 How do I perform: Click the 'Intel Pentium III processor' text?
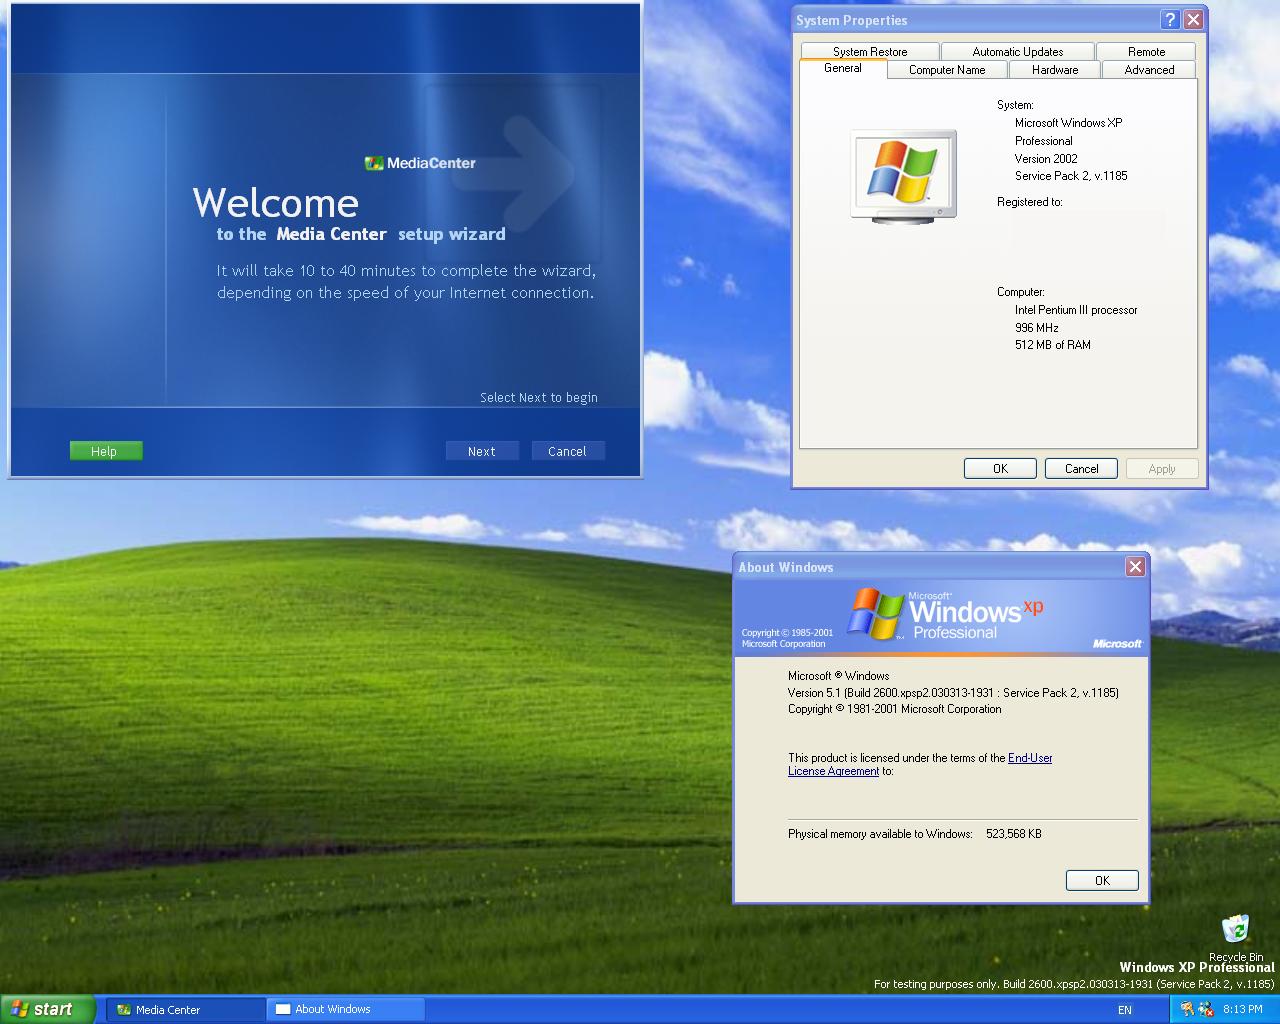(1076, 310)
